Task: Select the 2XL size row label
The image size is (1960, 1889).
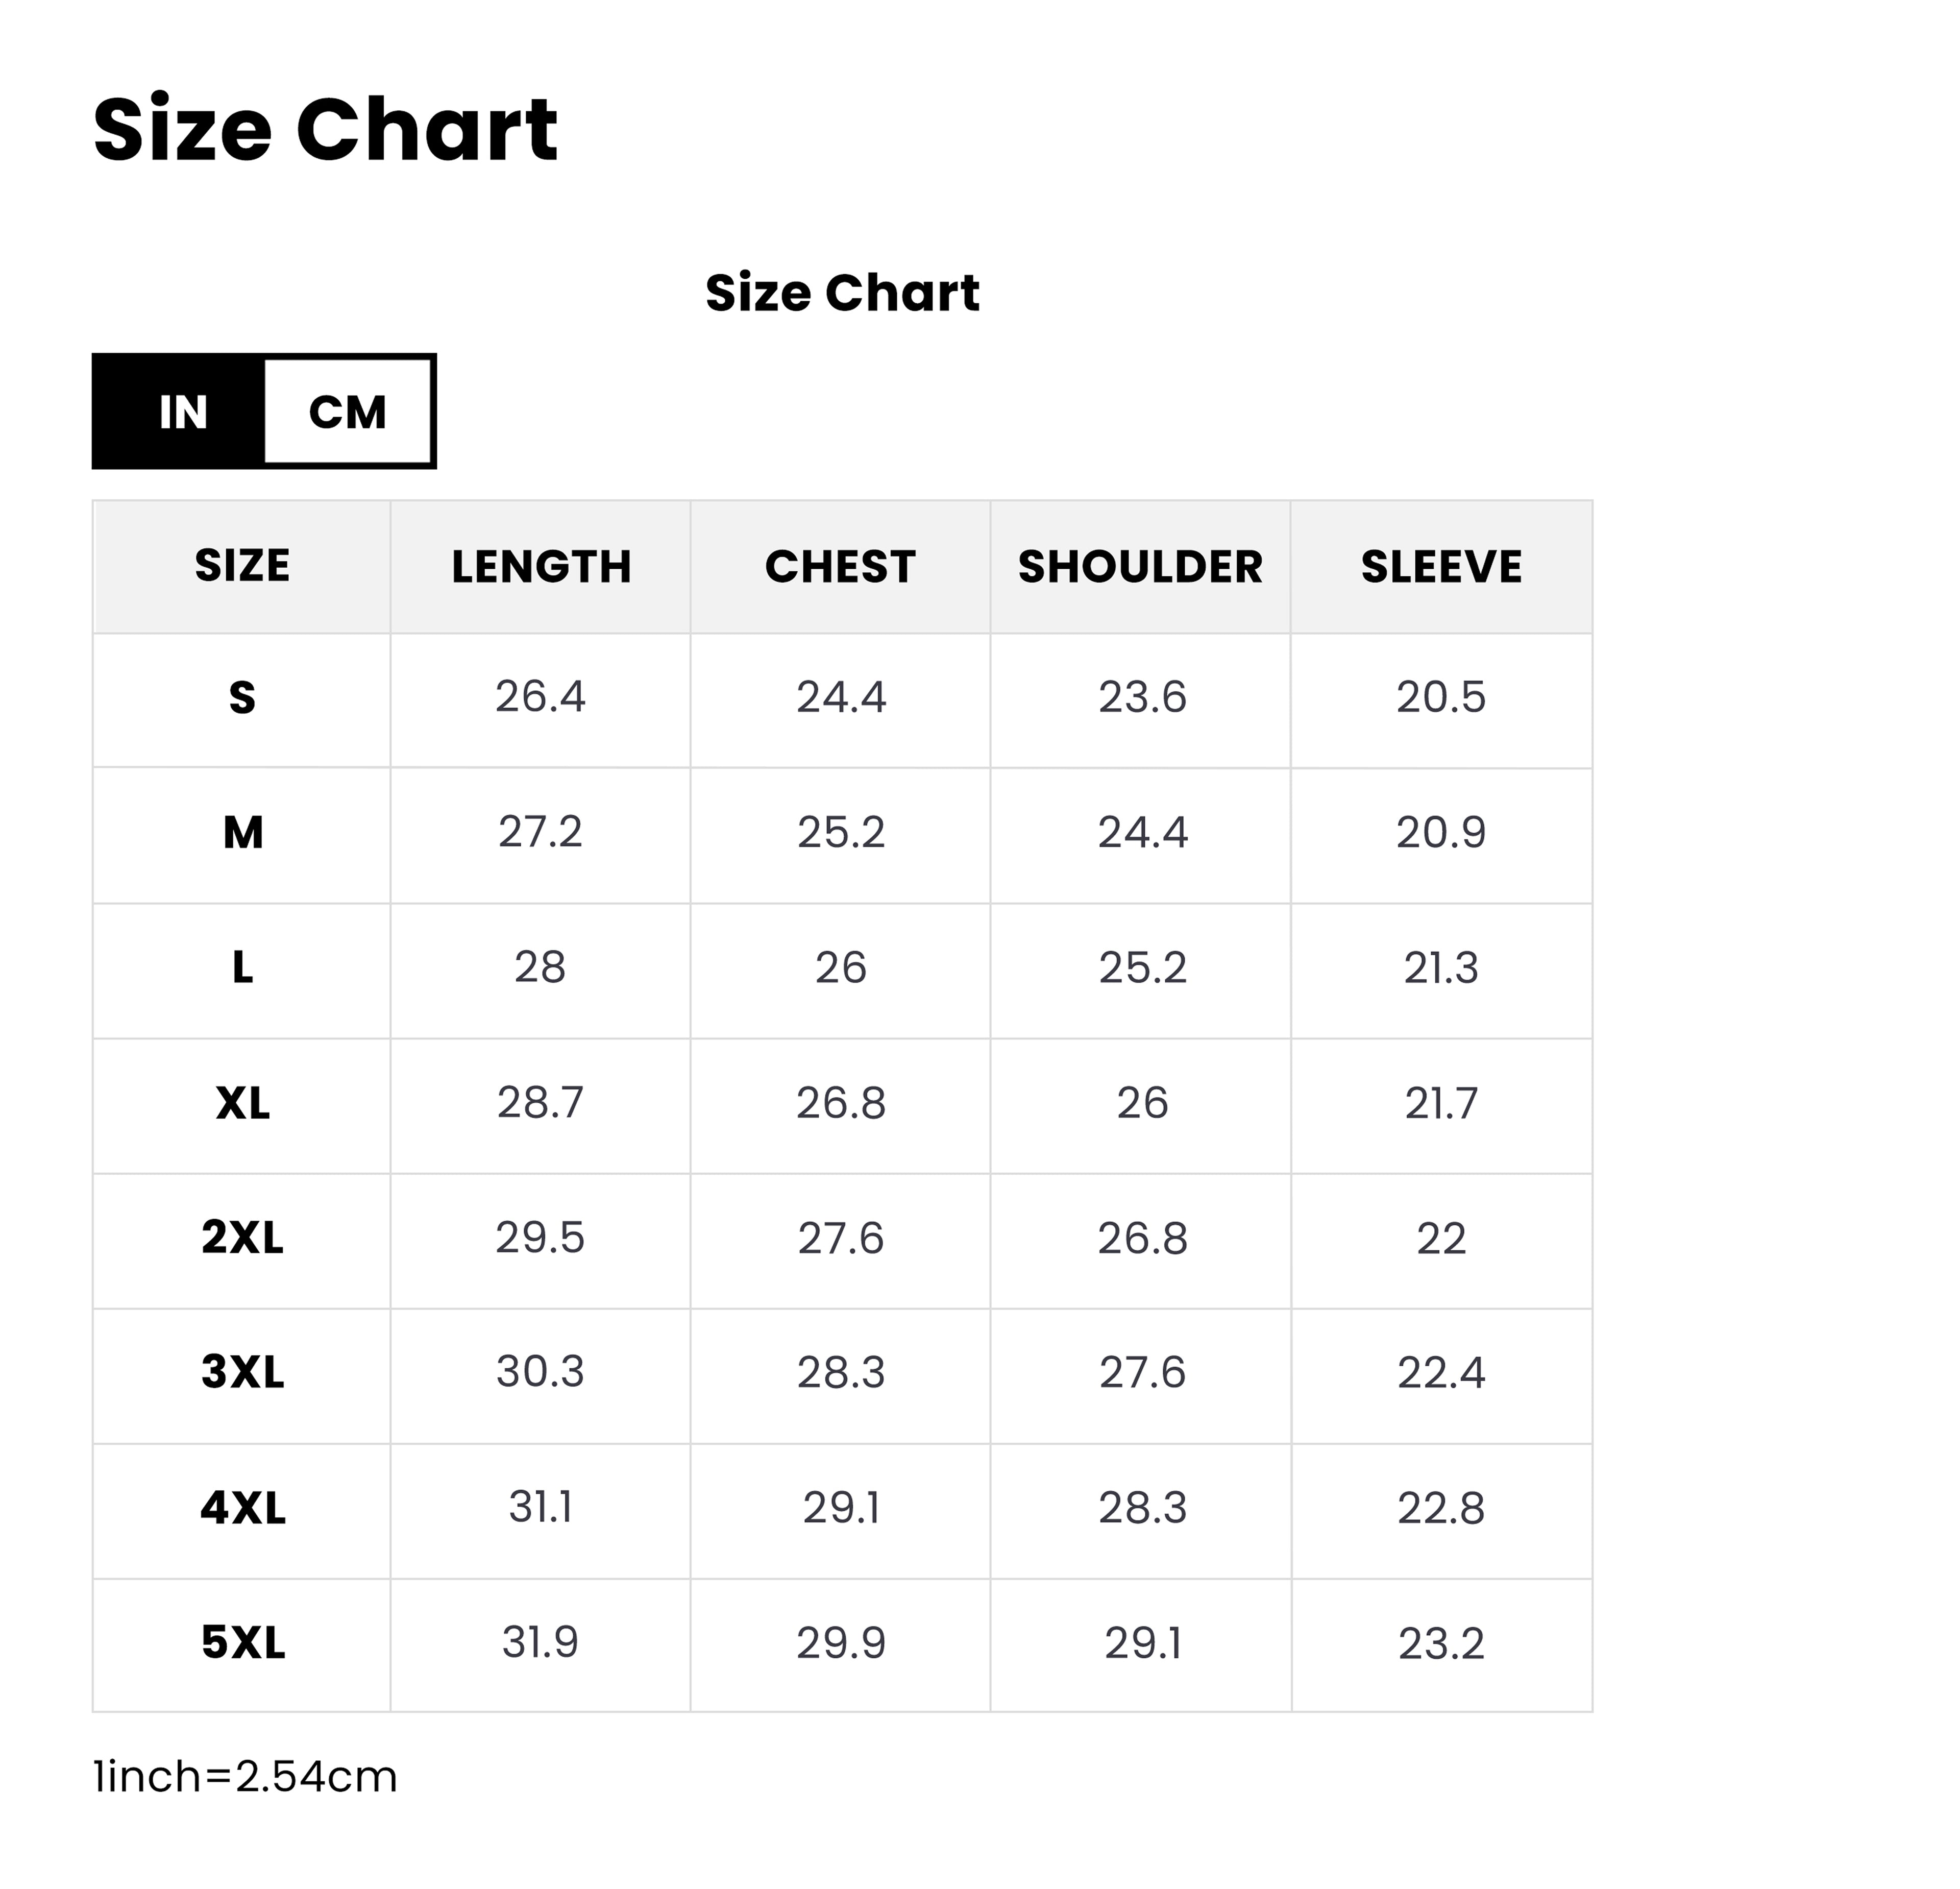Action: click(x=242, y=1238)
